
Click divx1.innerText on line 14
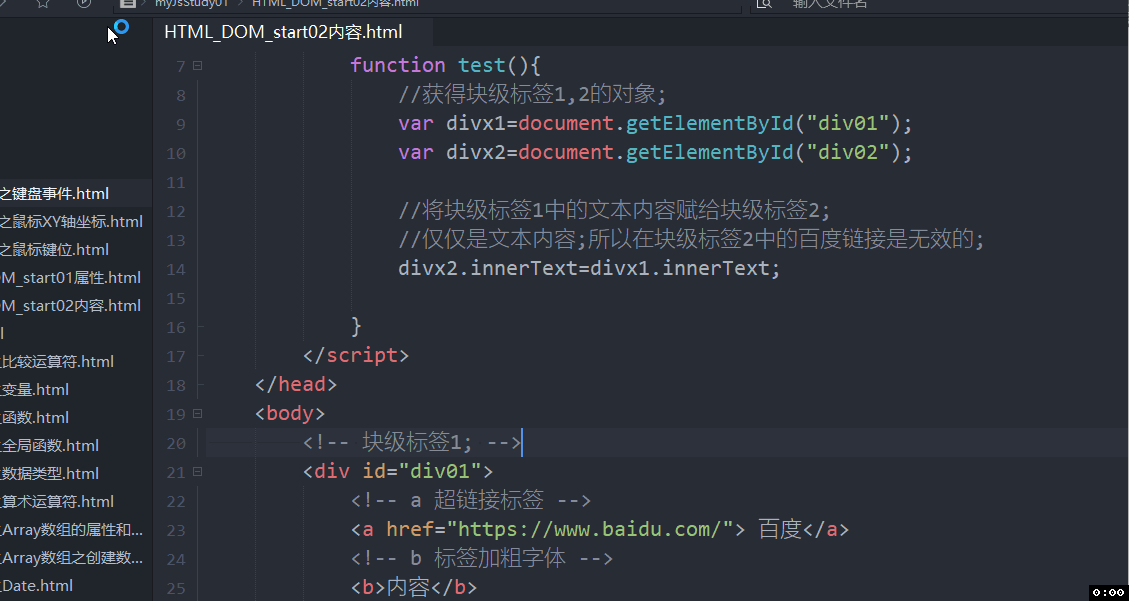(680, 269)
